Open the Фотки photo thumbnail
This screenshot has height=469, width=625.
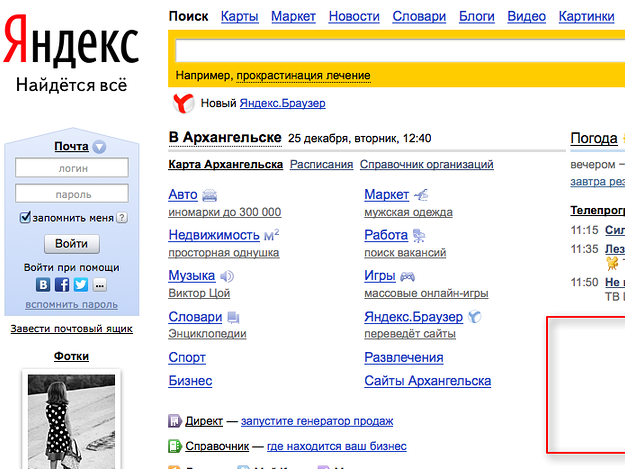[71, 420]
